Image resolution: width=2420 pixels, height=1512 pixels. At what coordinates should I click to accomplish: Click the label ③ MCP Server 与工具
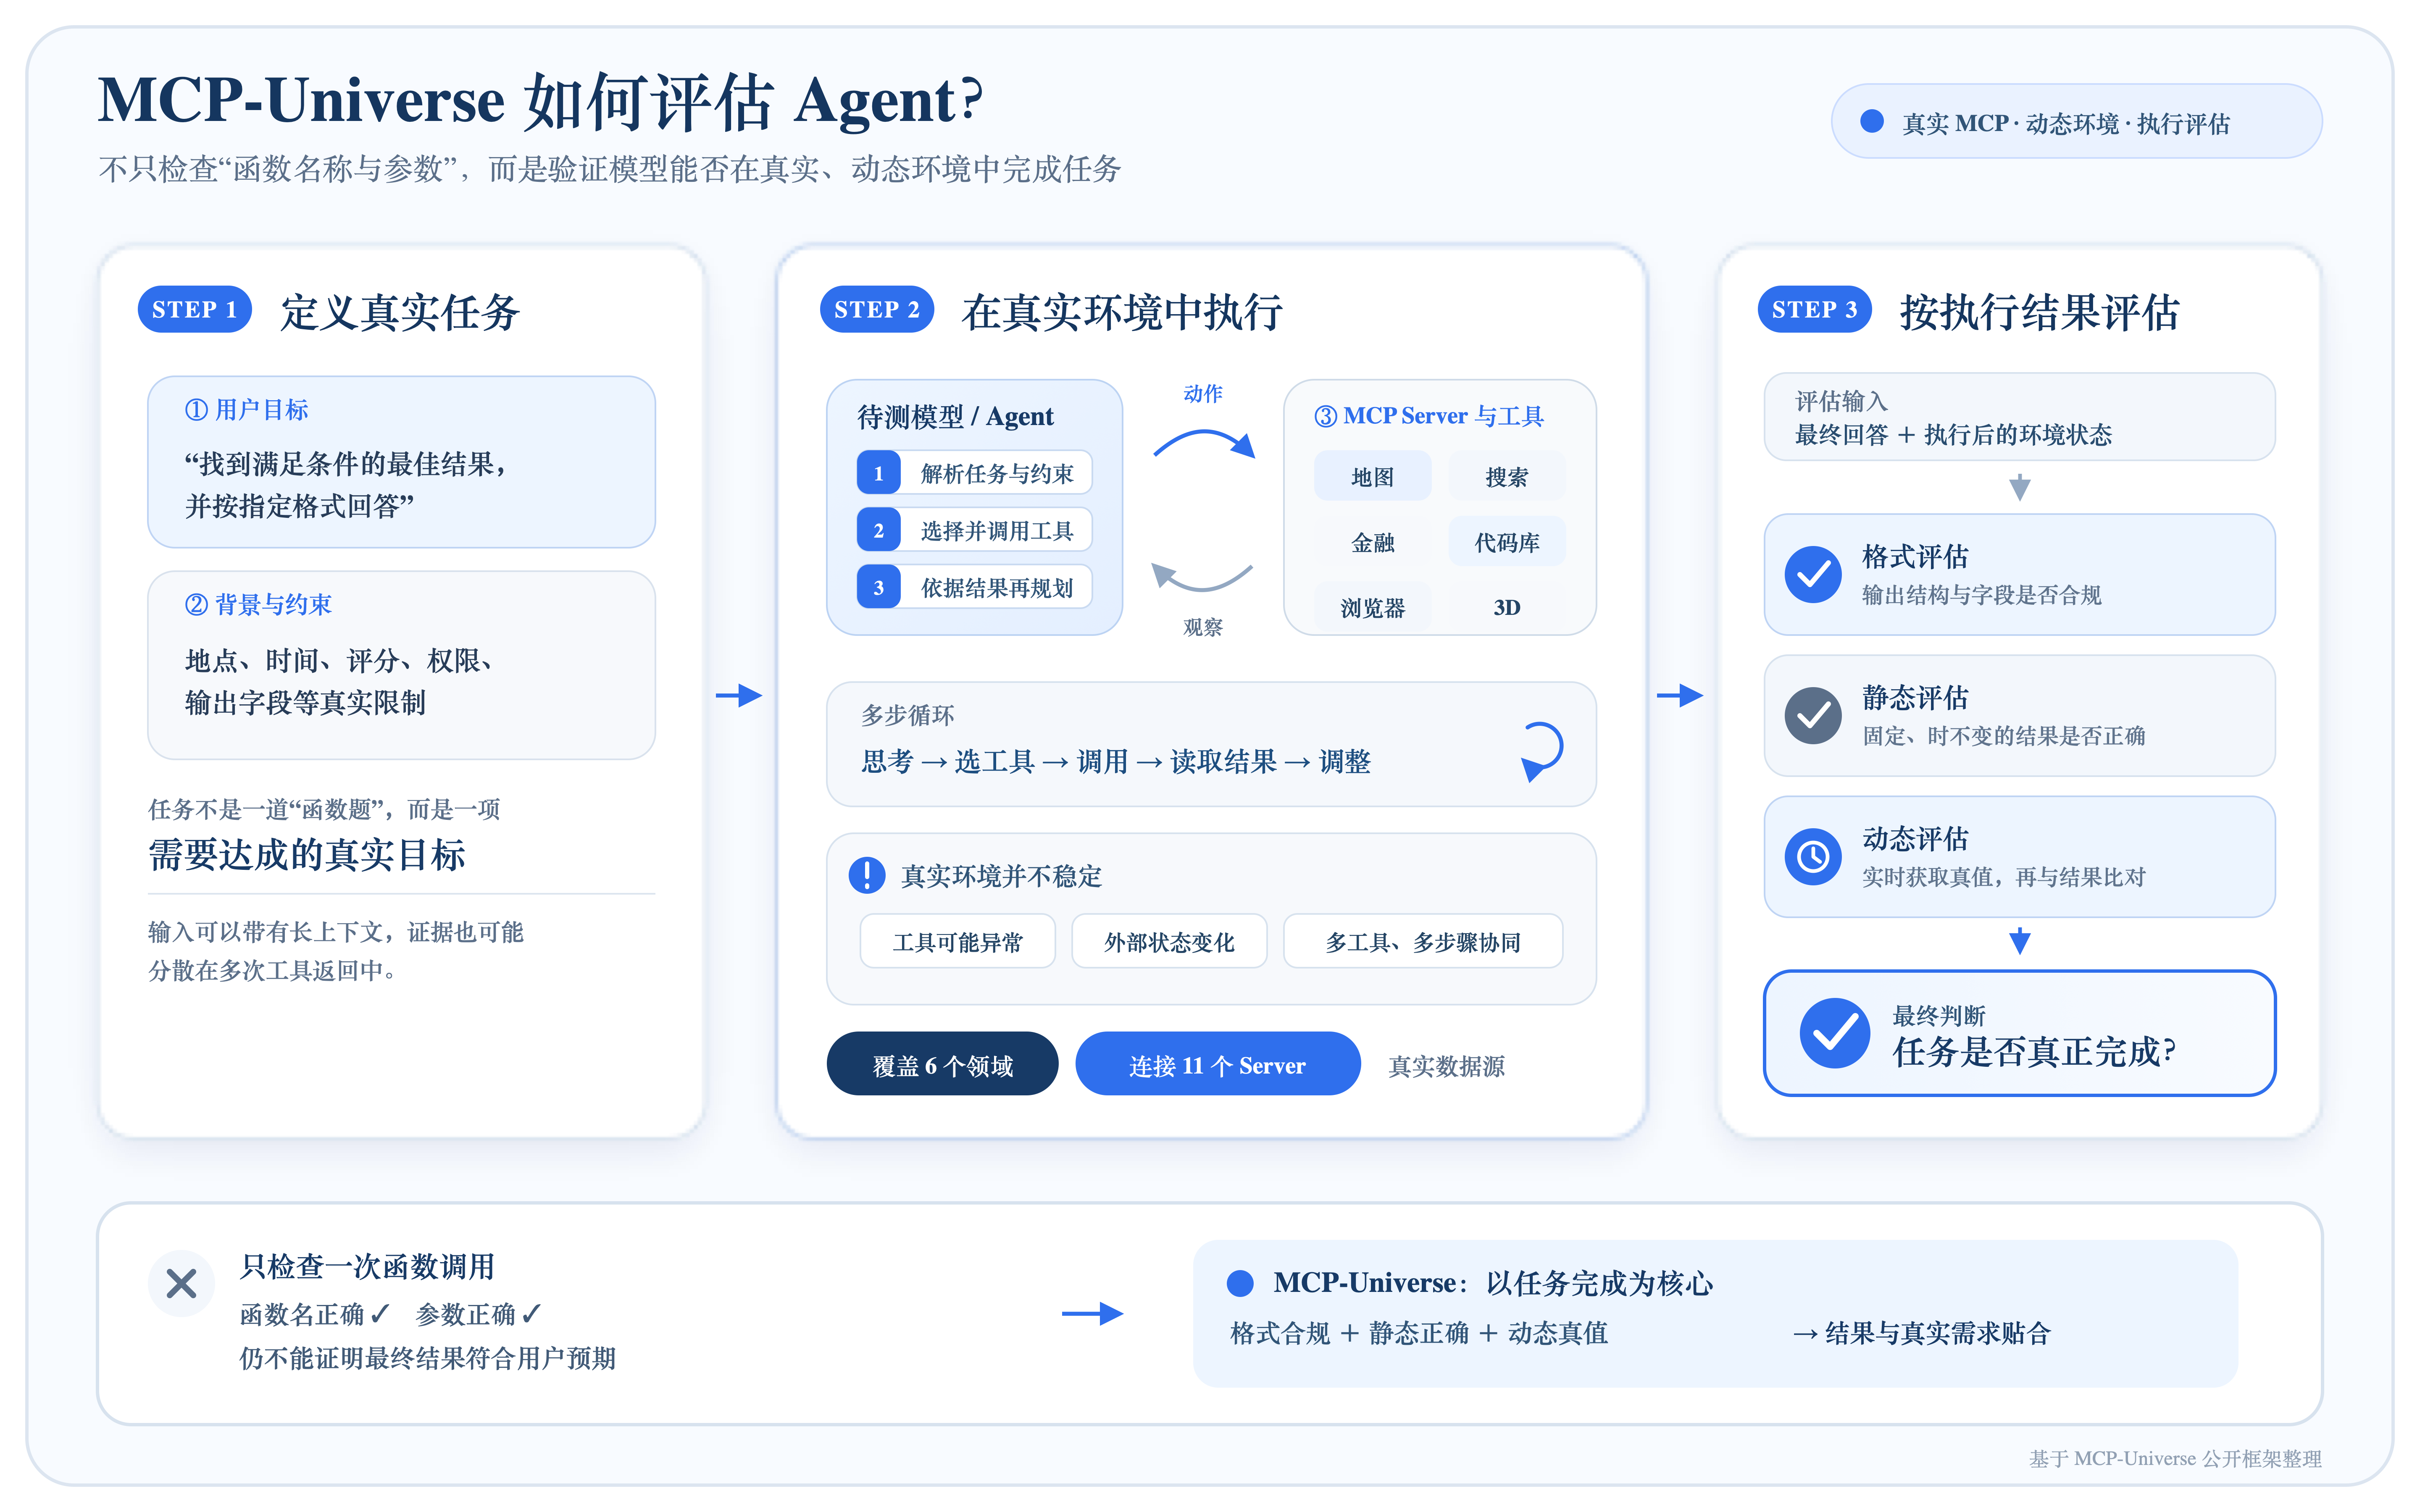pyautogui.click(x=1429, y=415)
